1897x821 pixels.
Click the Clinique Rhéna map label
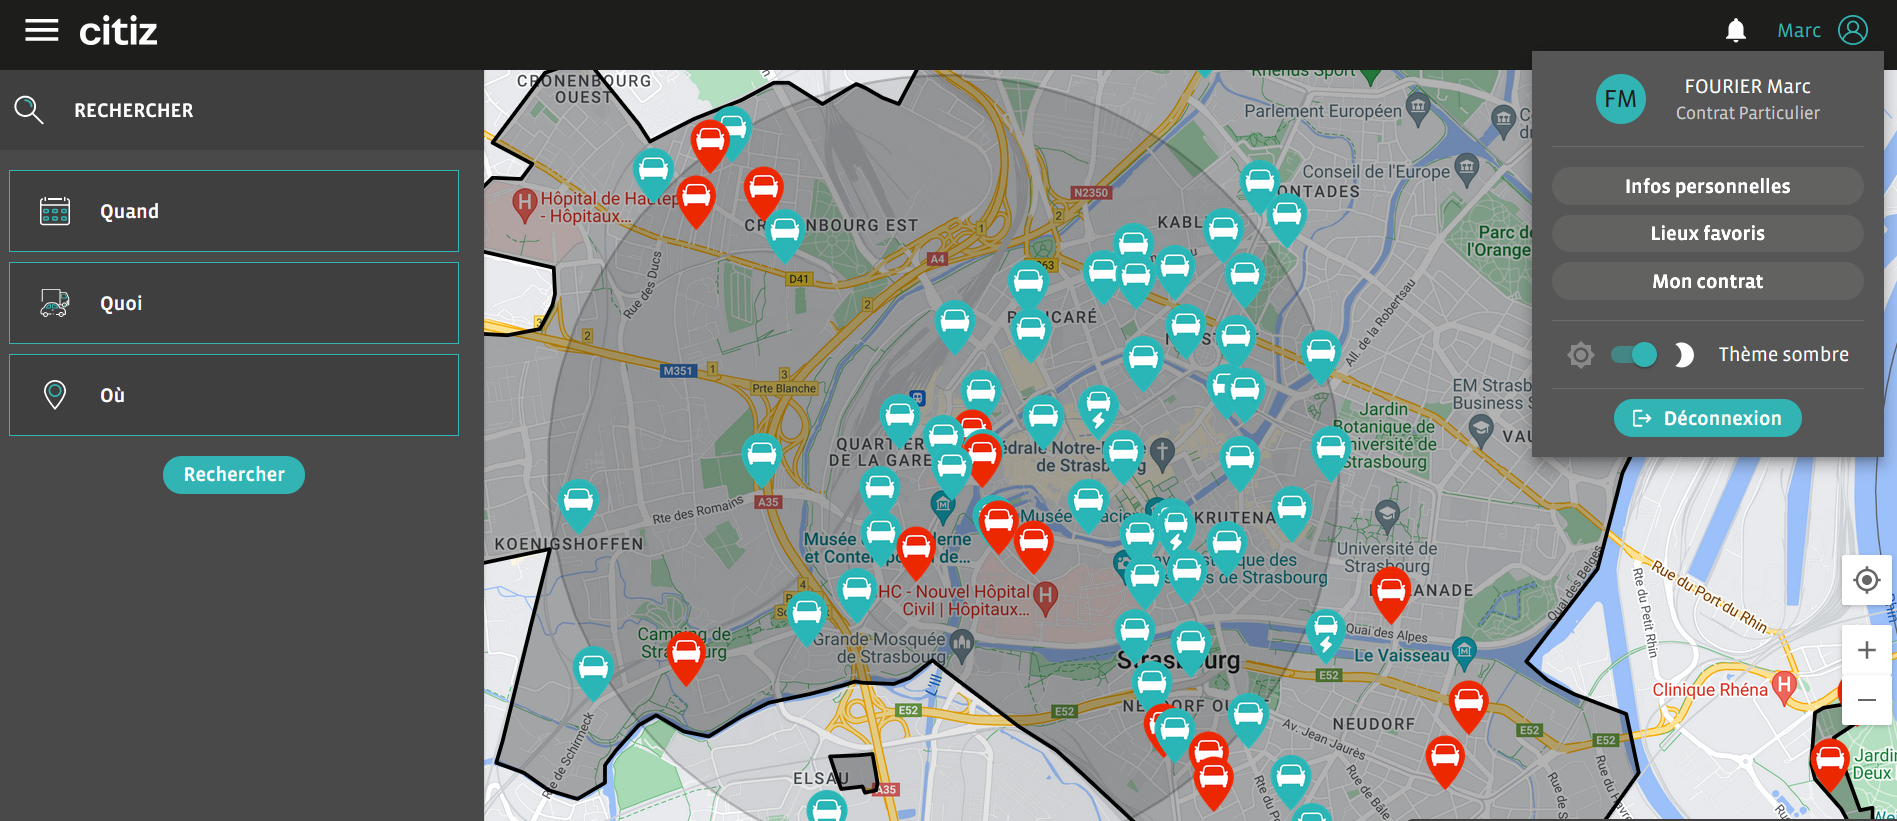coord(1710,690)
